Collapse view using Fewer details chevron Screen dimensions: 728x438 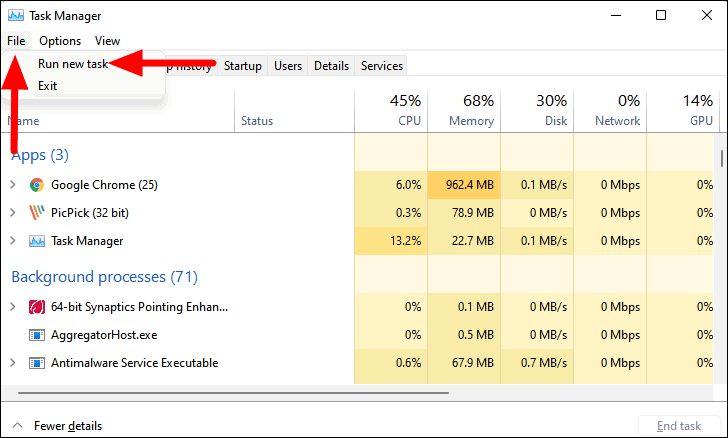point(17,425)
